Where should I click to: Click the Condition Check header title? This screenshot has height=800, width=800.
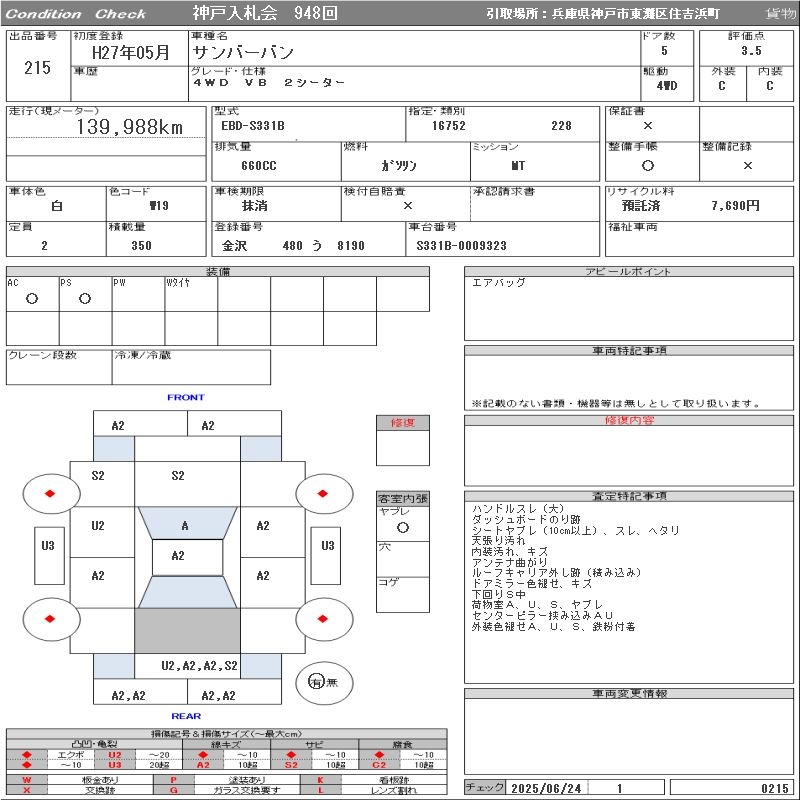76,14
